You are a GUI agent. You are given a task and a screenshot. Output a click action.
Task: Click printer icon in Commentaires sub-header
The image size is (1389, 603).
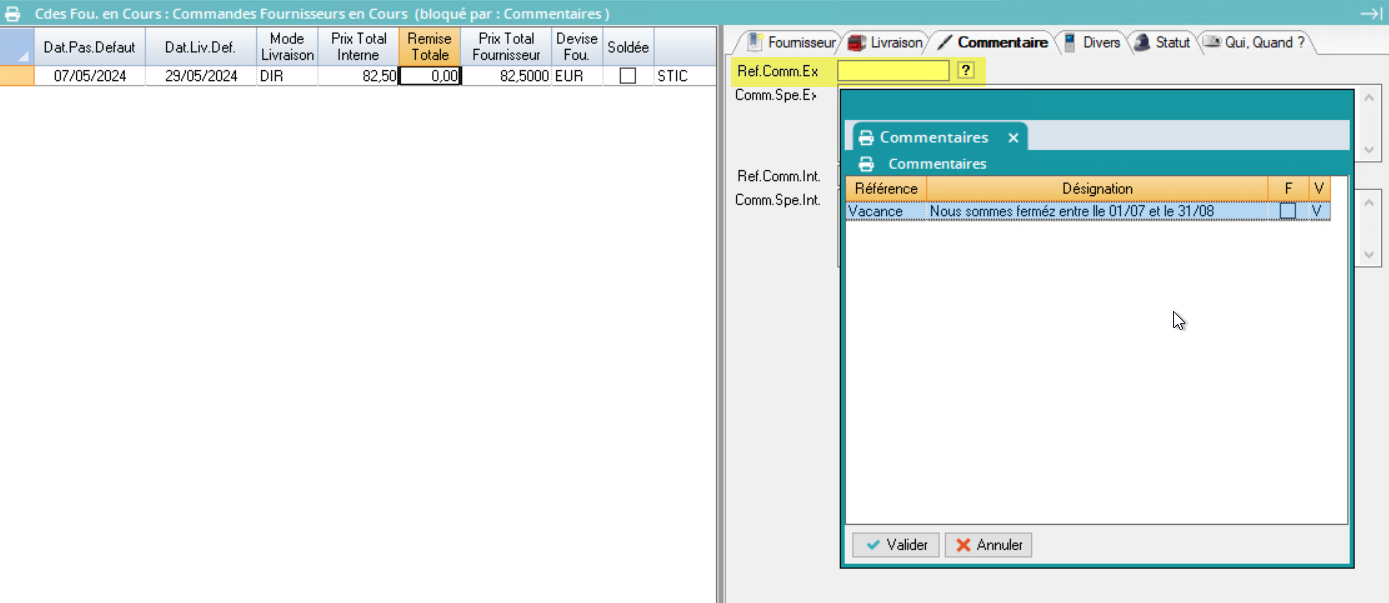click(x=866, y=164)
